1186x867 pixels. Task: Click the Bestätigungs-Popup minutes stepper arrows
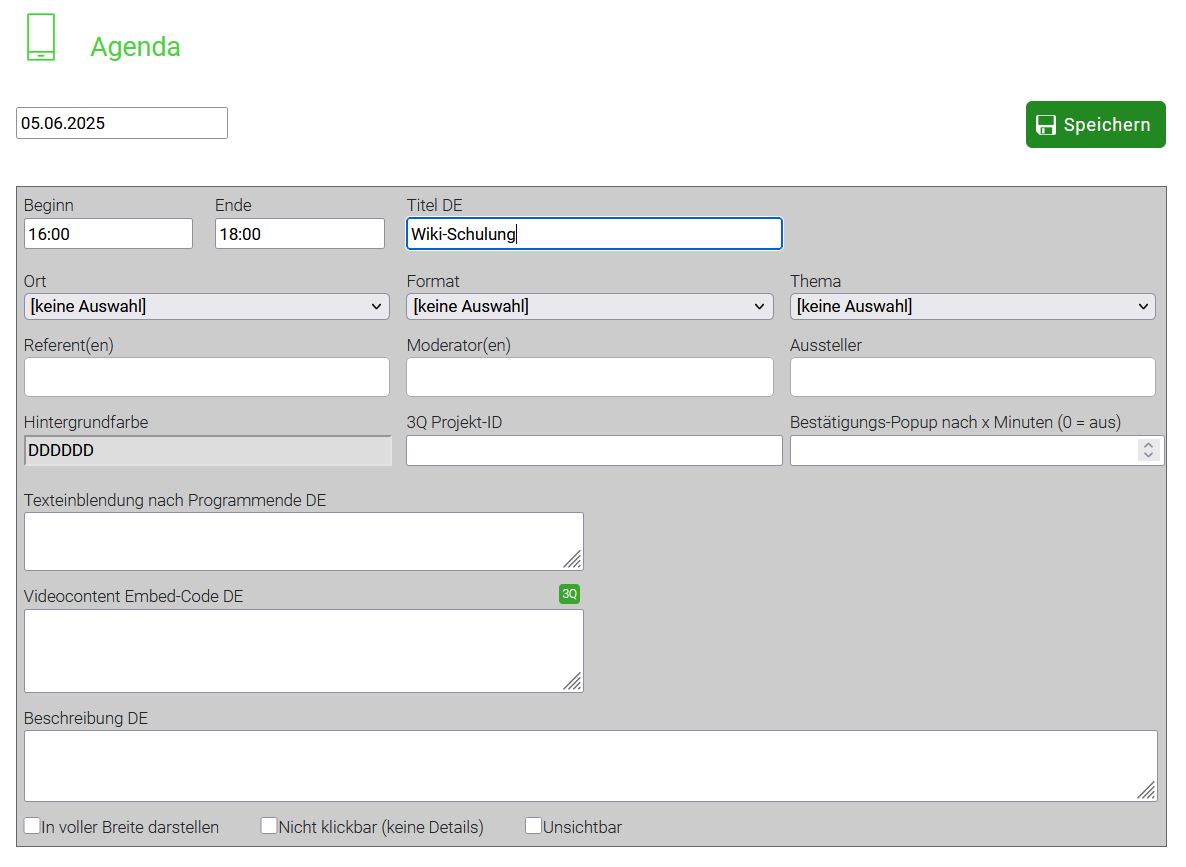tap(1149, 451)
